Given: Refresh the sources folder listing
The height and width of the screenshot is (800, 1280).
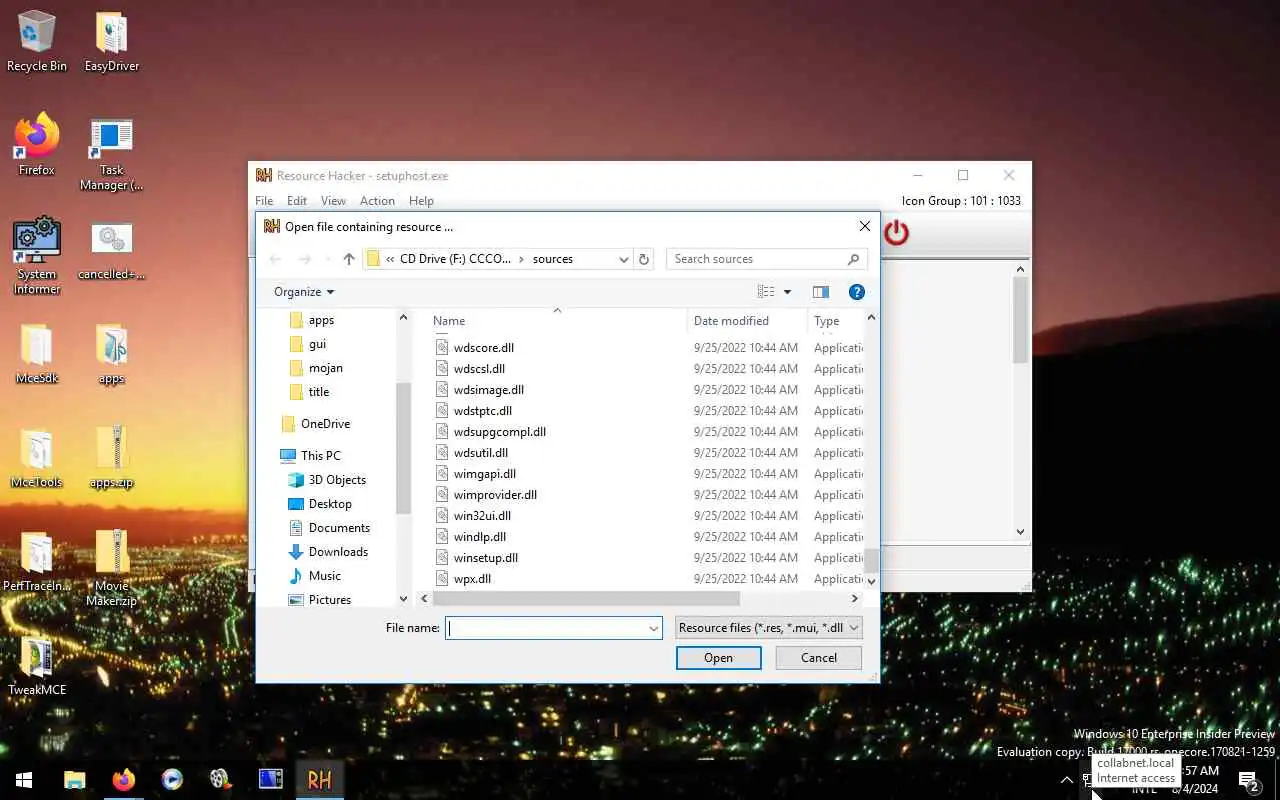Looking at the screenshot, I should [x=644, y=259].
